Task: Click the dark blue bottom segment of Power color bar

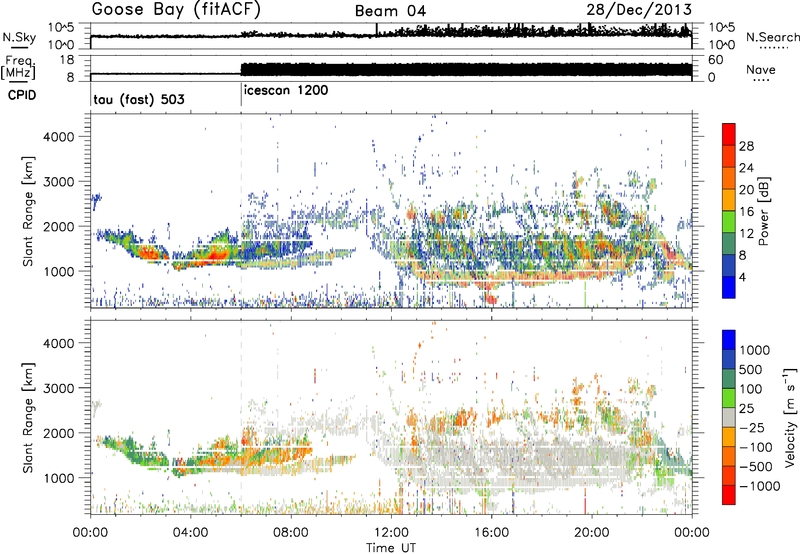Action: pos(729,287)
